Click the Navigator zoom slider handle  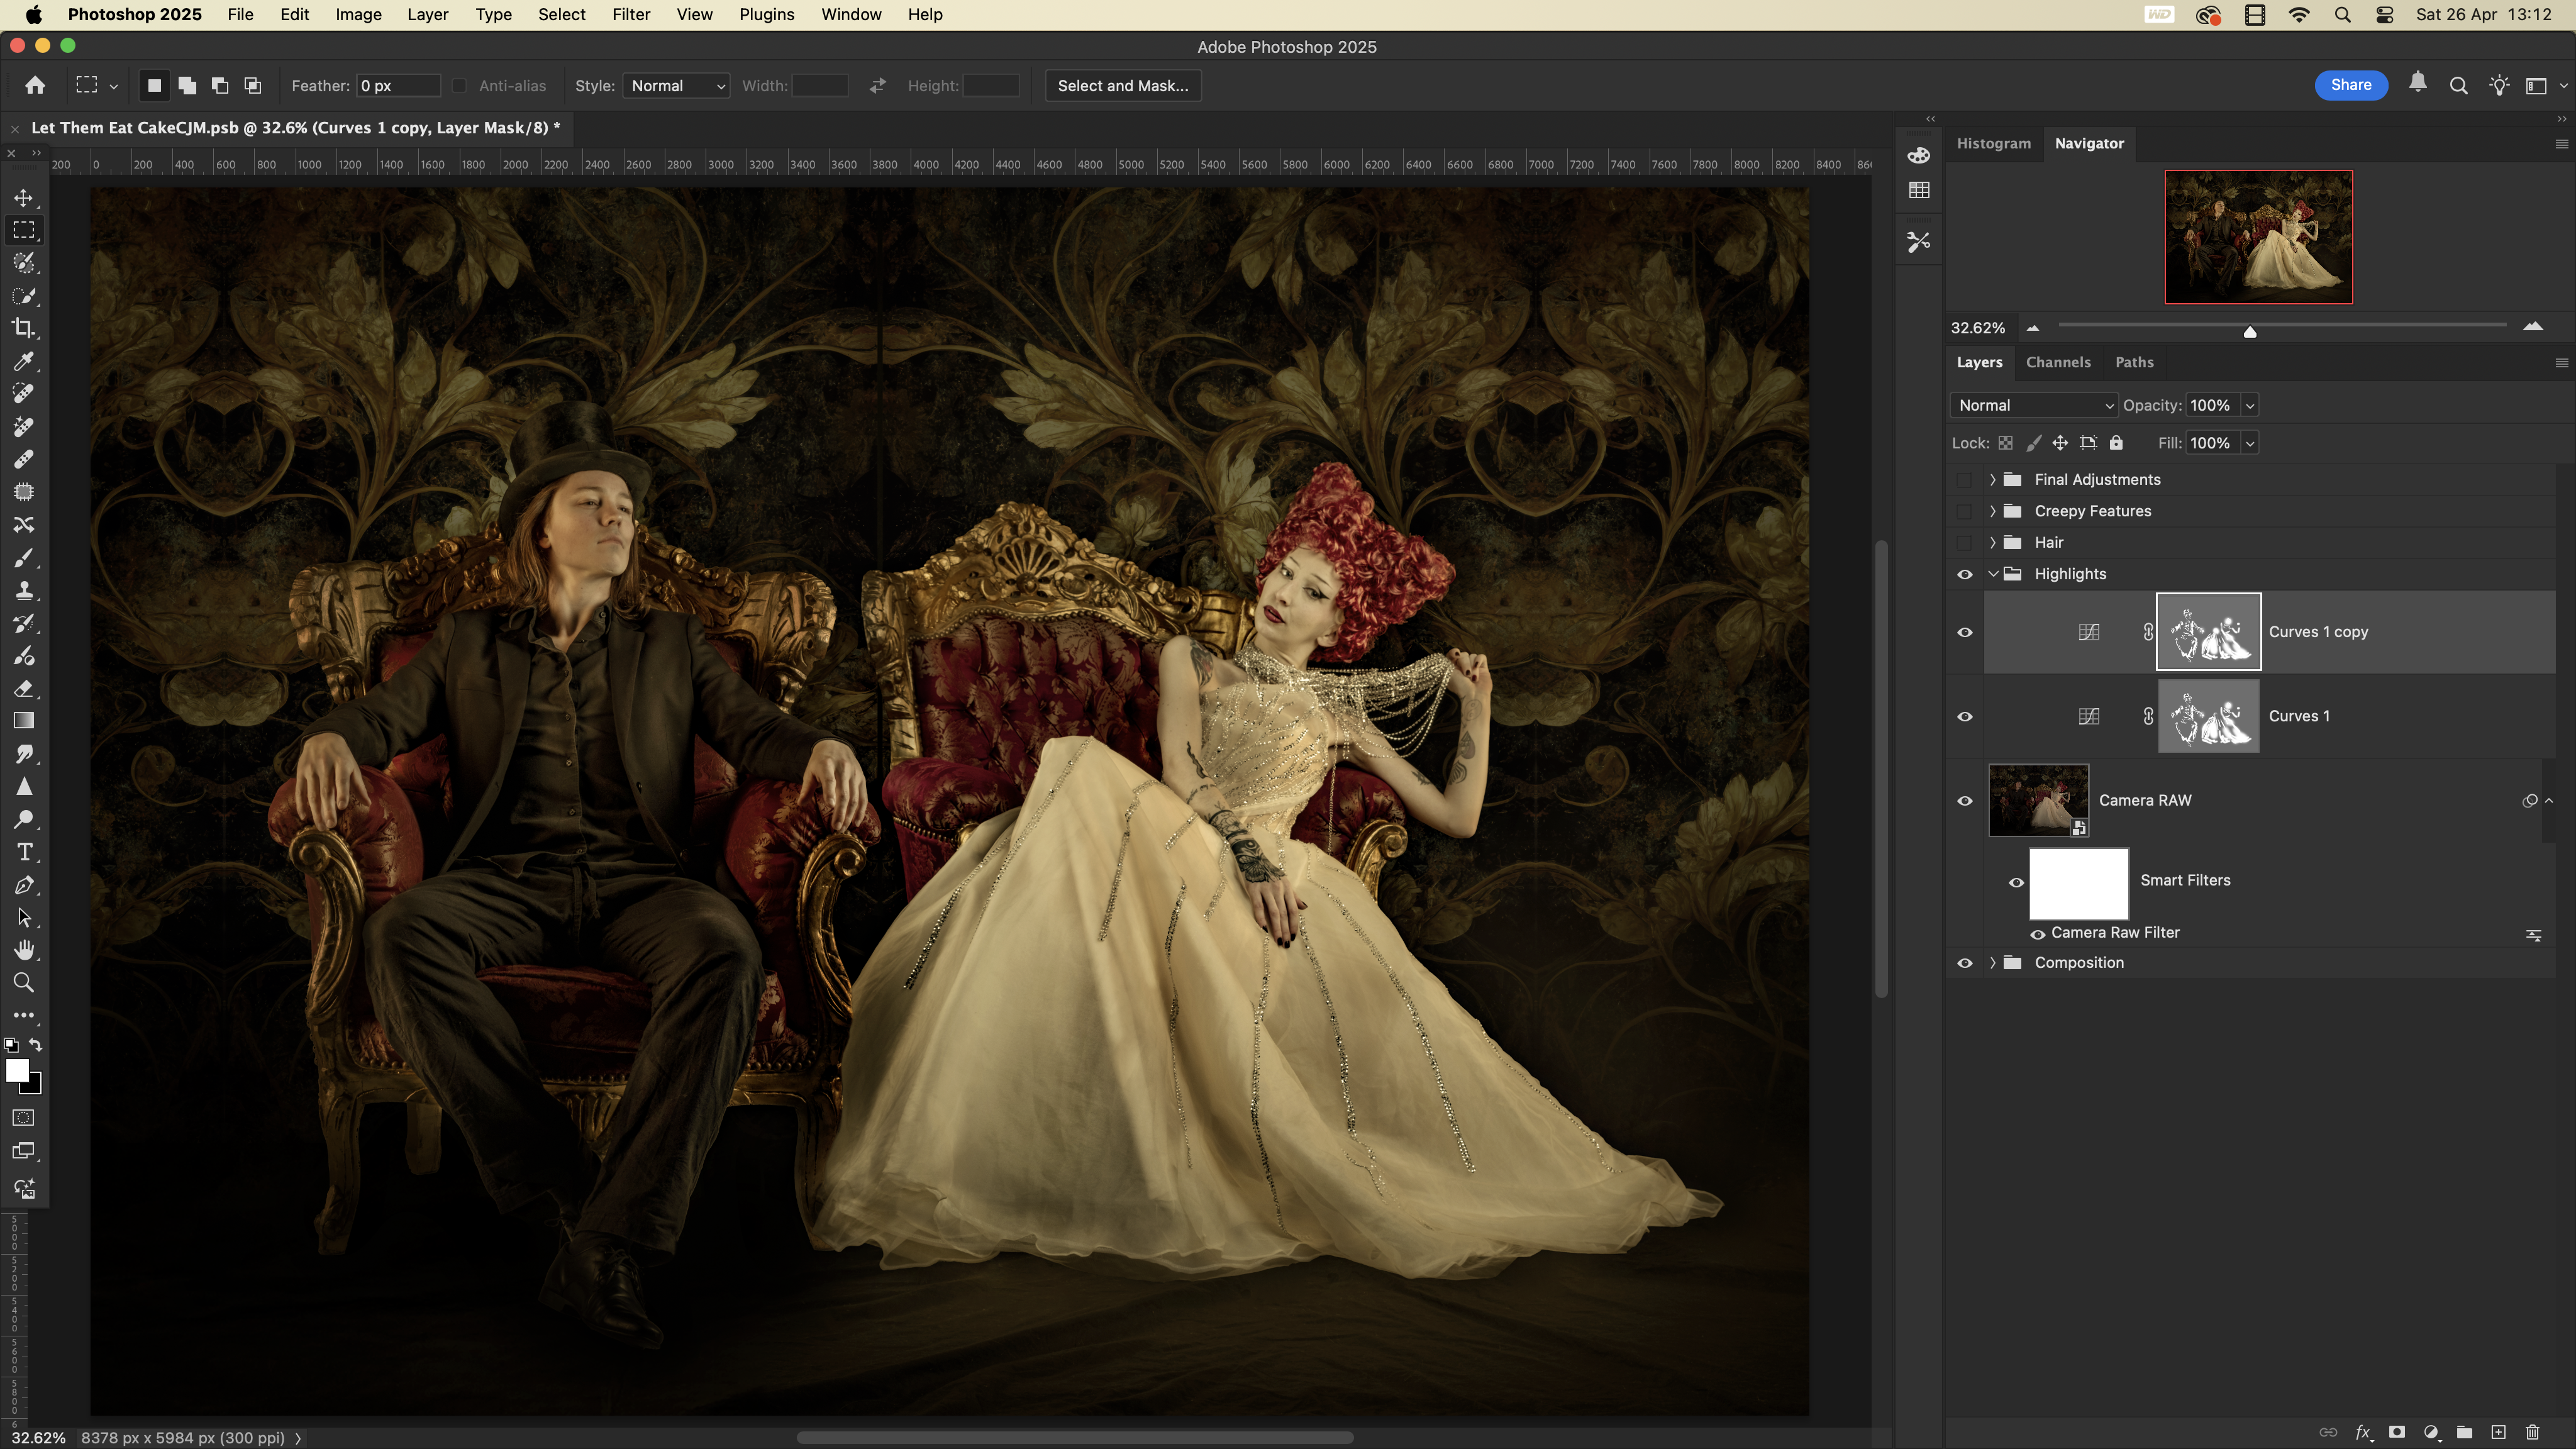[x=2250, y=331]
